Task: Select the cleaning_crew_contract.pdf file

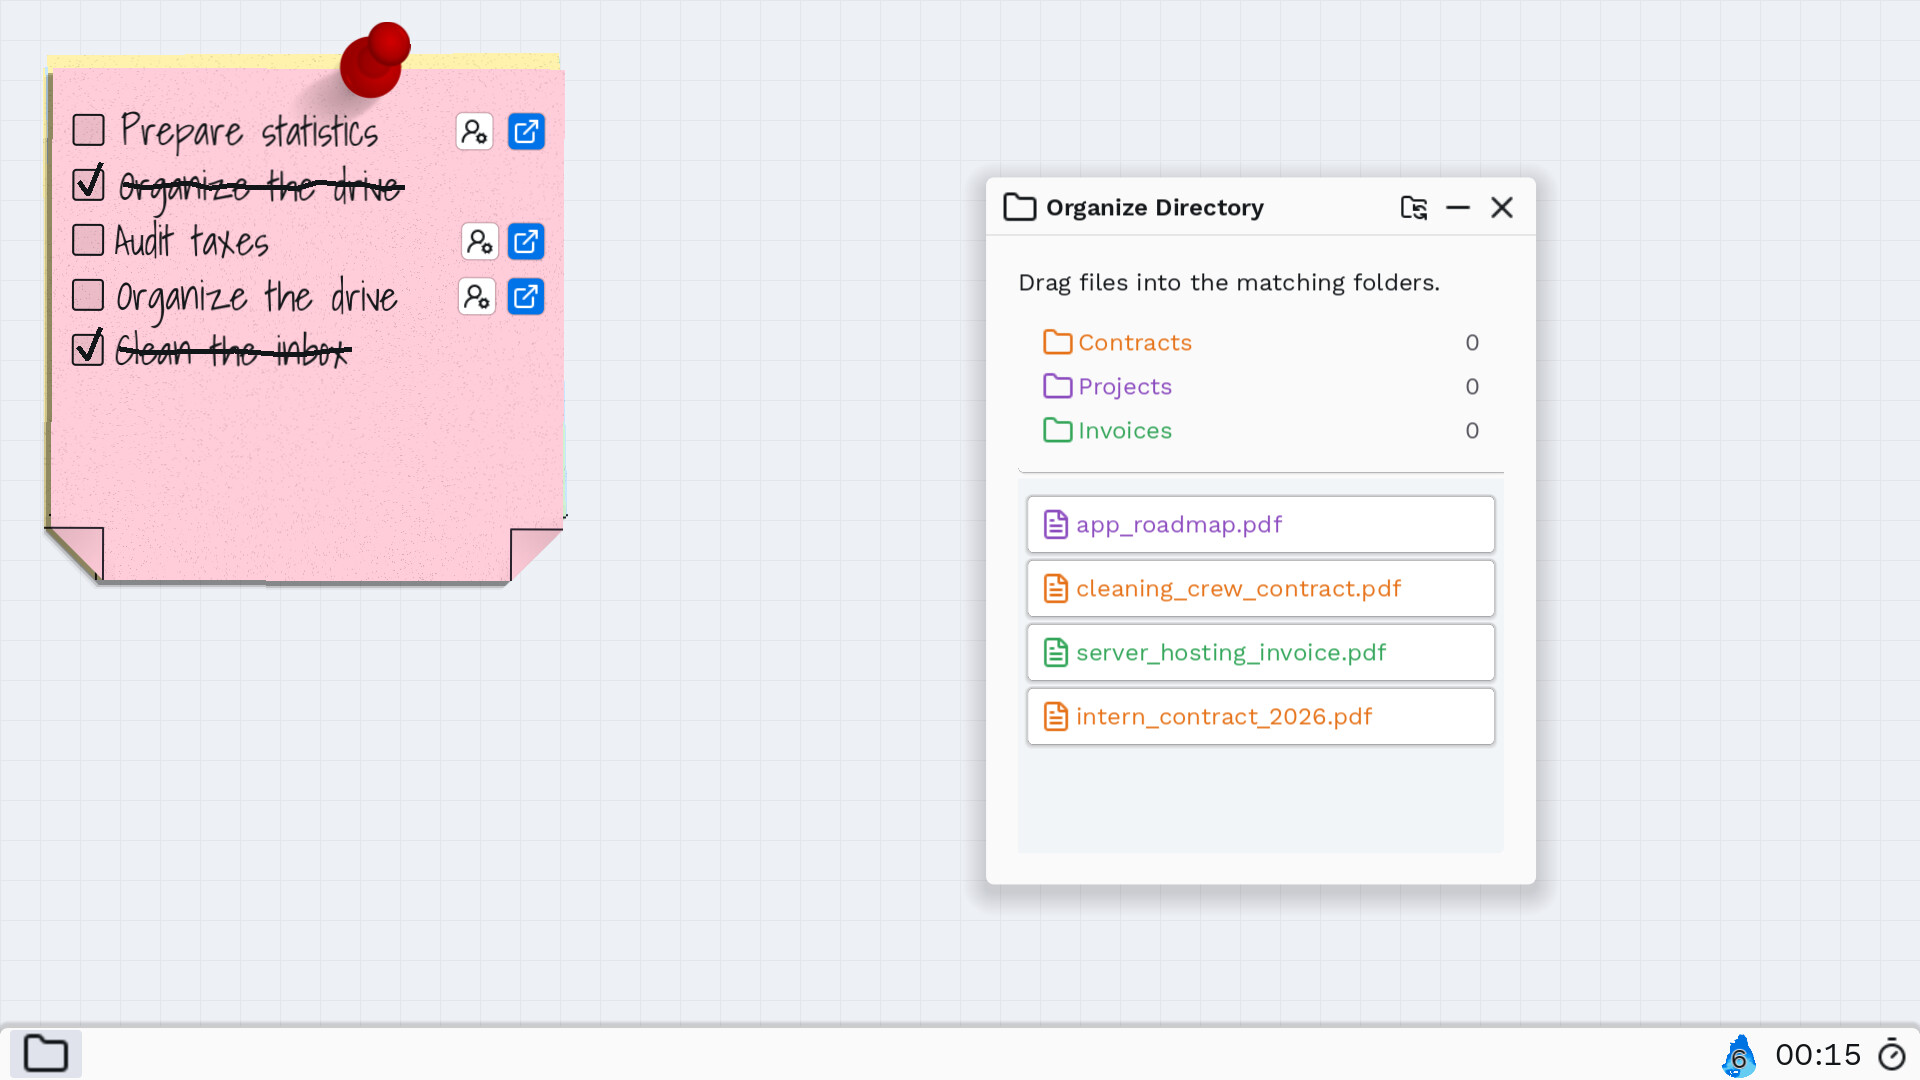Action: click(1260, 588)
